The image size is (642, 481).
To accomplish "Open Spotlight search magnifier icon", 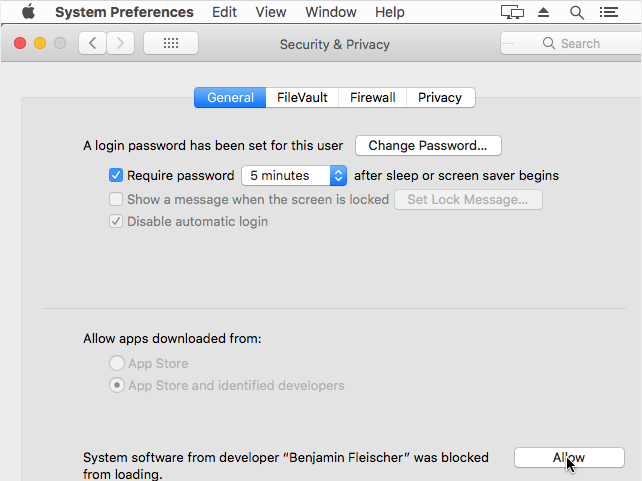I will pyautogui.click(x=576, y=12).
